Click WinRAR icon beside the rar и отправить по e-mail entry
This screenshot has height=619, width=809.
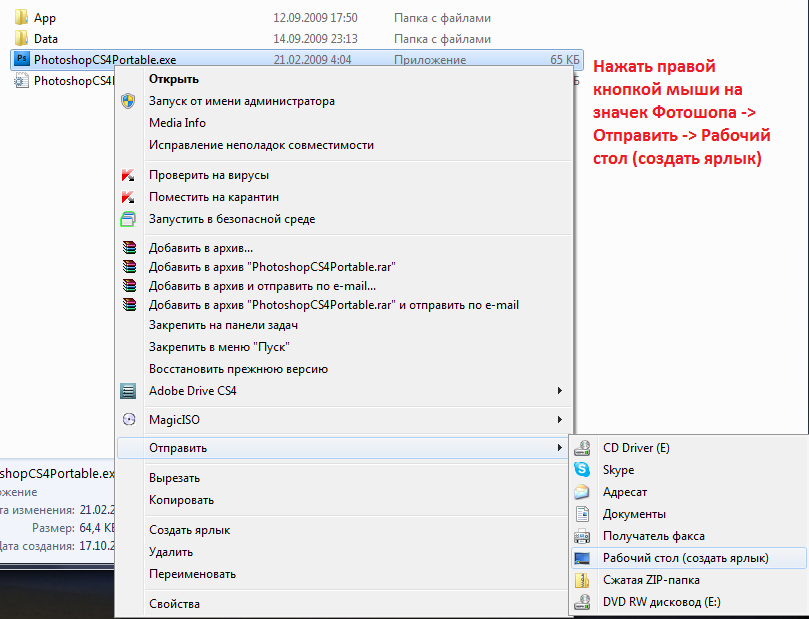[x=129, y=305]
